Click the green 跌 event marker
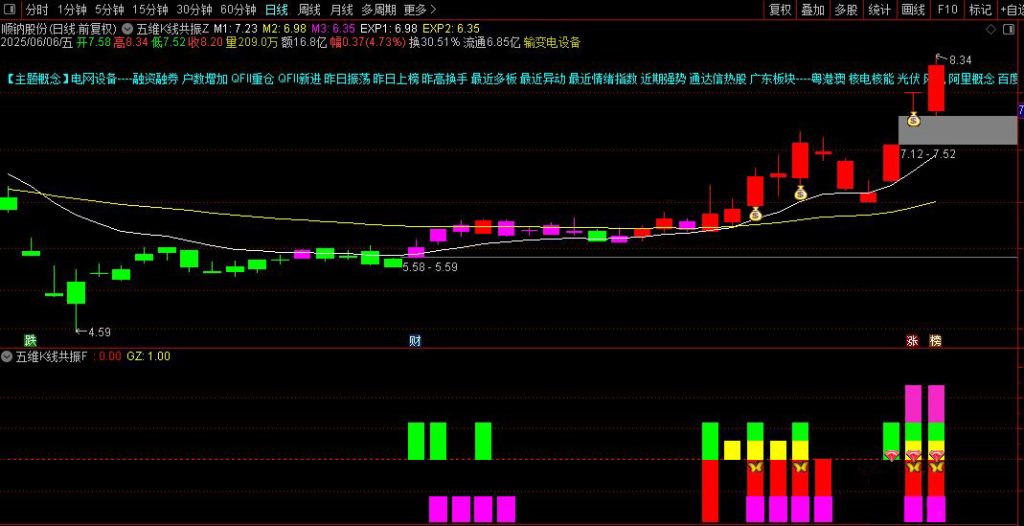The image size is (1024, 526). pos(30,340)
